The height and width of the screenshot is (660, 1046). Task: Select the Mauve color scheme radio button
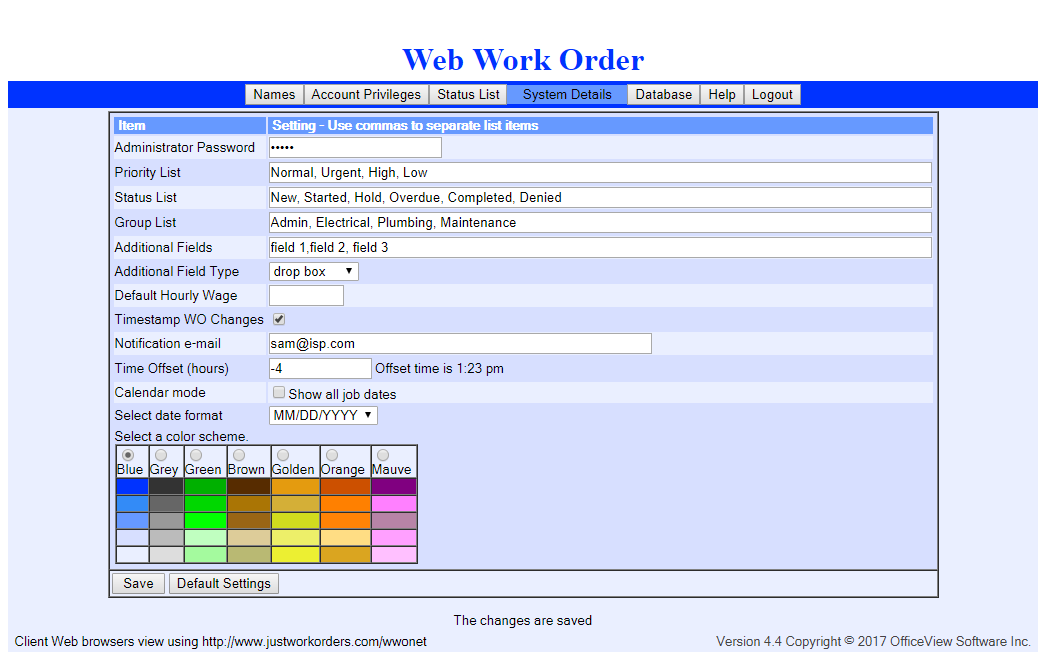tap(383, 455)
